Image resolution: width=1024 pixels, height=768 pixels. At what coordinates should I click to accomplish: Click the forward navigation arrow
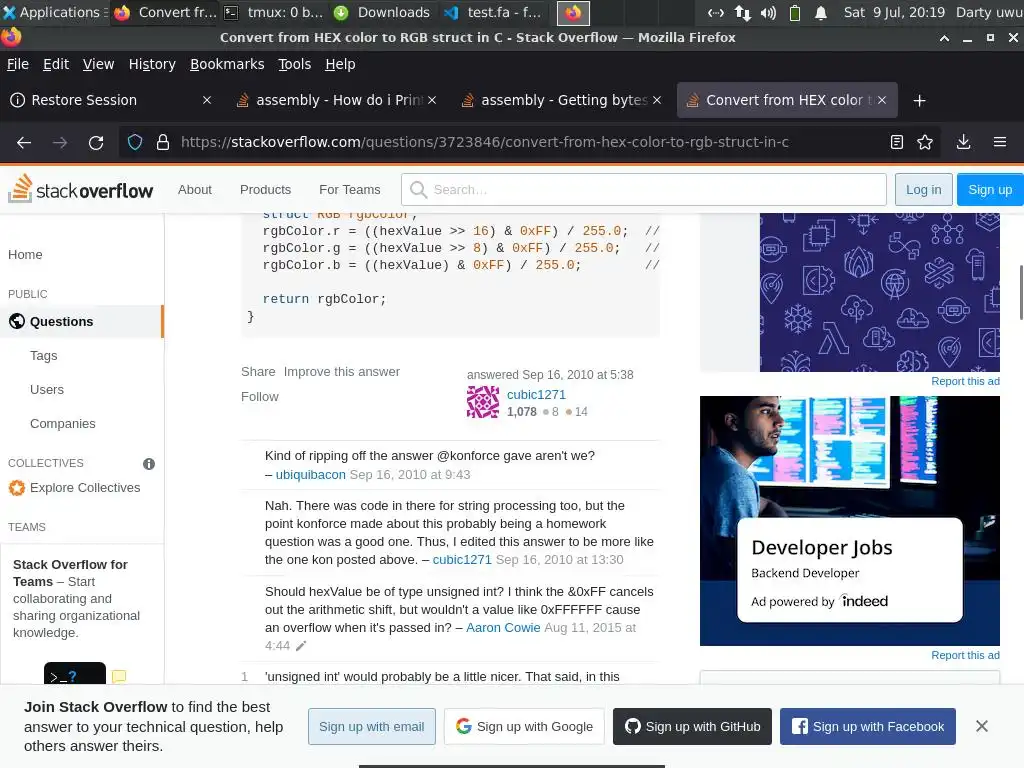[60, 142]
